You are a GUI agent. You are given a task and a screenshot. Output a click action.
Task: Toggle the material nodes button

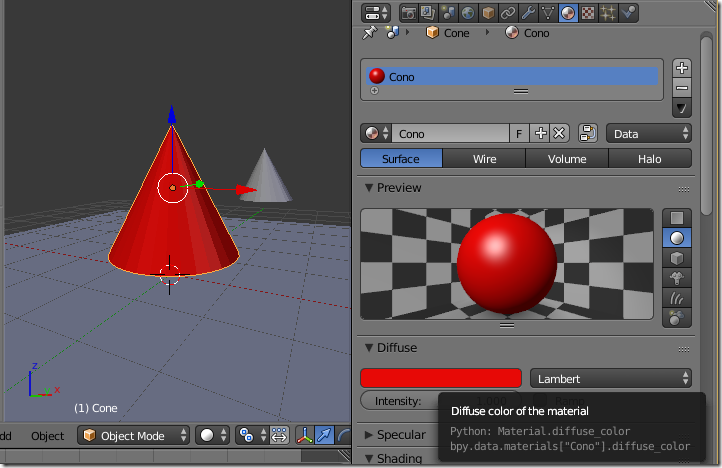click(x=588, y=134)
